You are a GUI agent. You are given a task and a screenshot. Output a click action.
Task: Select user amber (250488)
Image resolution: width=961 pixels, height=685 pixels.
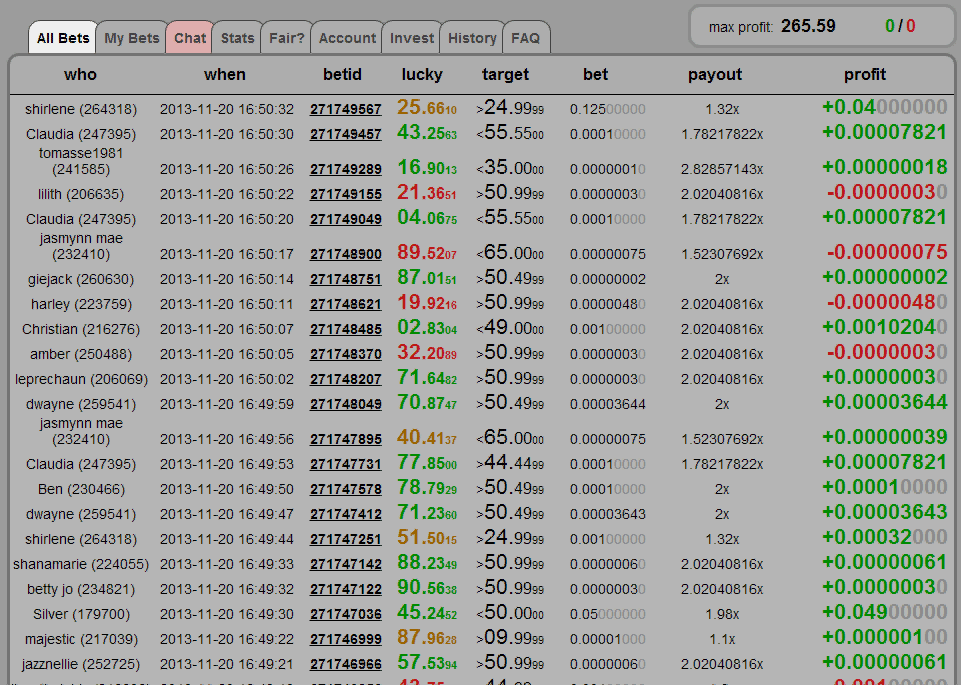point(81,354)
